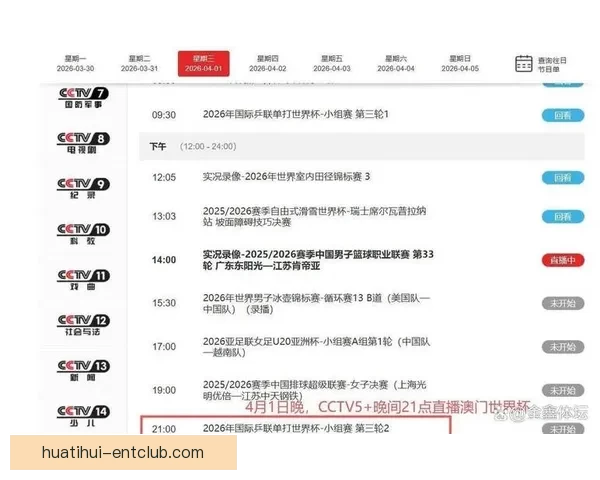Click the 21:00 ITTF World Cup round 3 title
Screen dimensions: 600x480
[x=296, y=428]
